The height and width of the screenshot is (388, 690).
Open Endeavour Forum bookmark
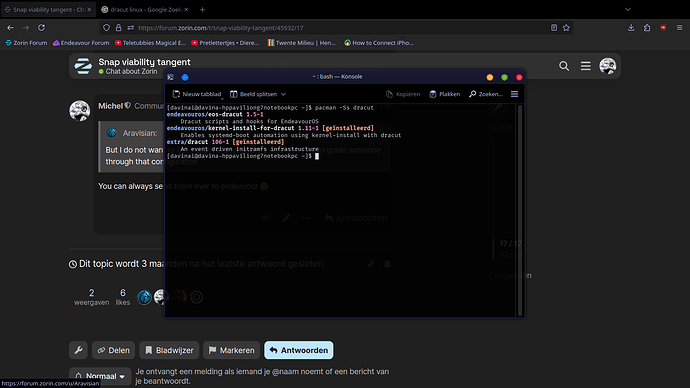(x=81, y=43)
